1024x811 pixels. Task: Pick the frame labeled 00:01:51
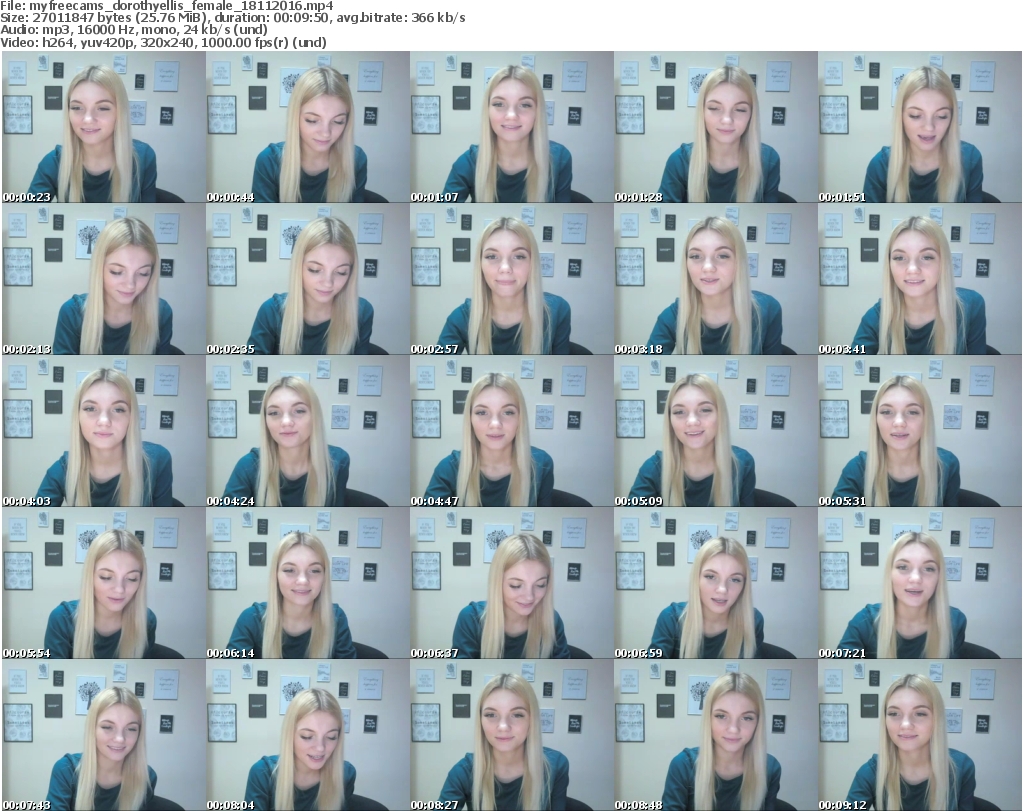coord(918,127)
